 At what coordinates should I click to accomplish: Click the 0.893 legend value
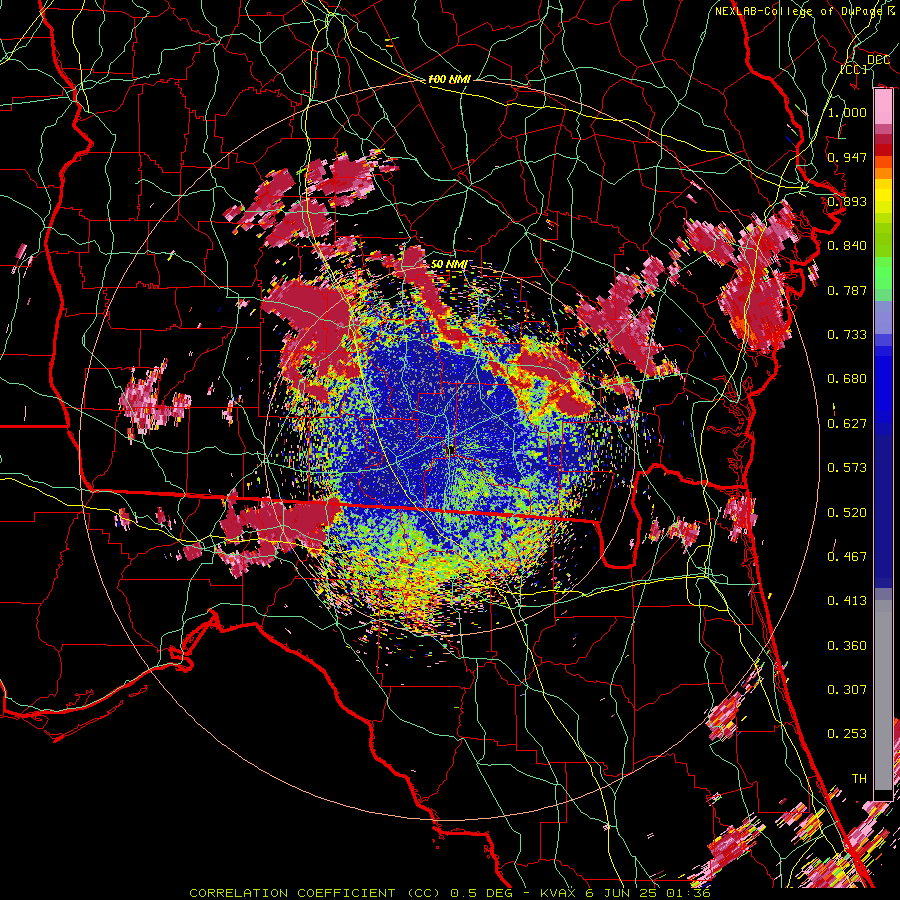847,201
